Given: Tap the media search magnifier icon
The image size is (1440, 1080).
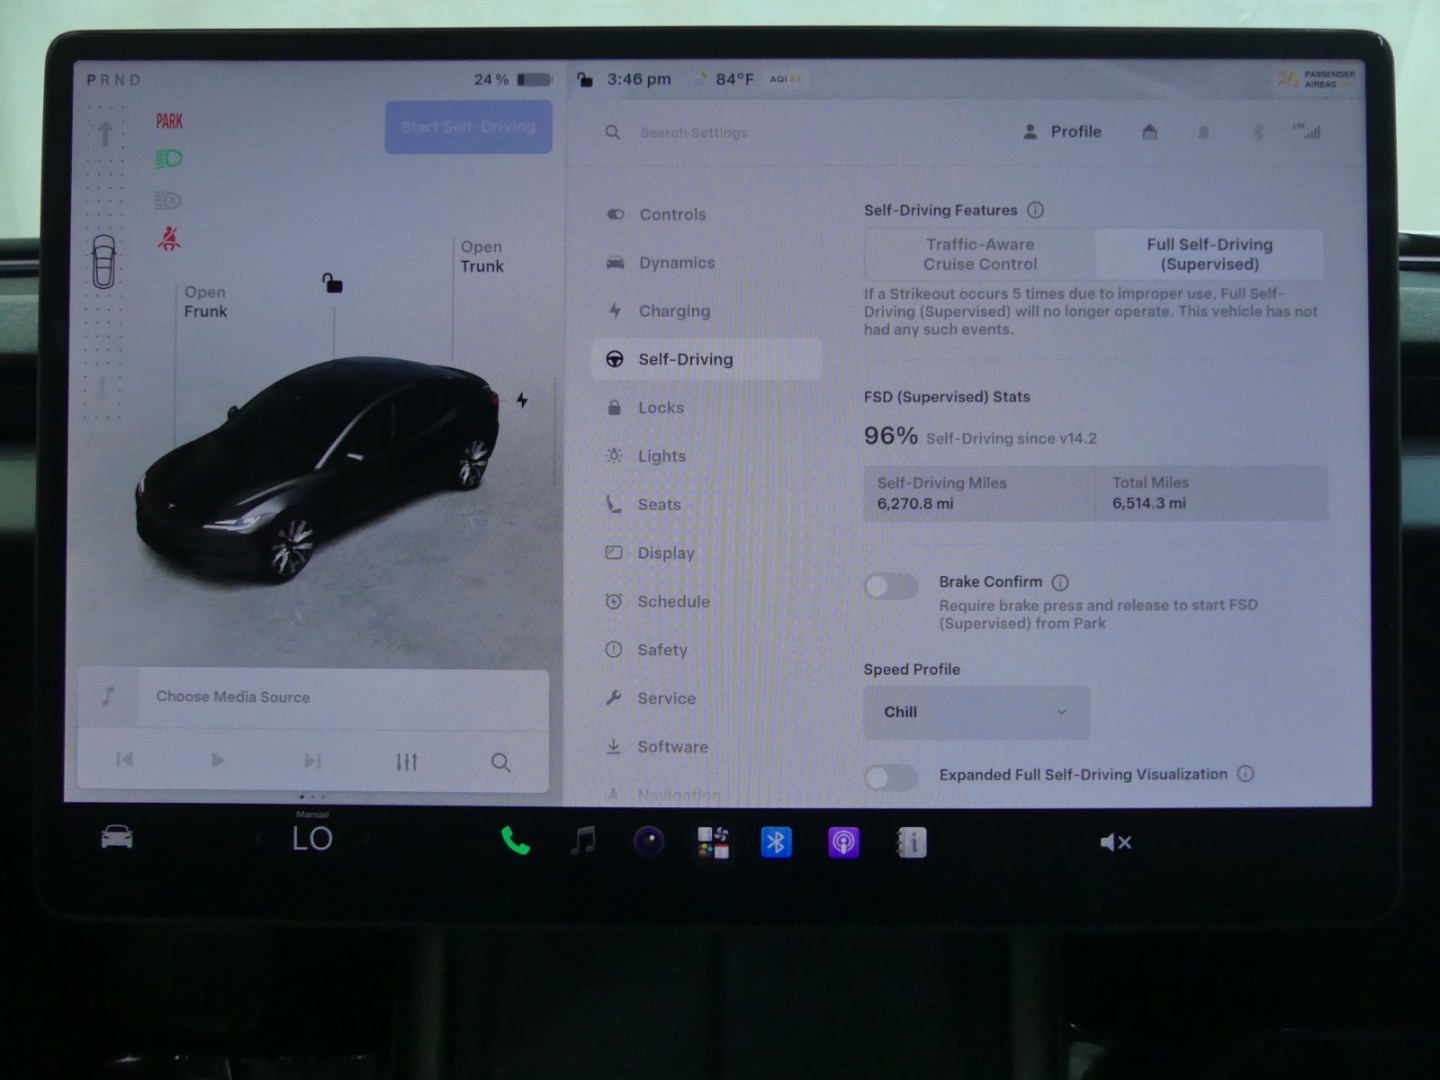Looking at the screenshot, I should pyautogui.click(x=501, y=763).
